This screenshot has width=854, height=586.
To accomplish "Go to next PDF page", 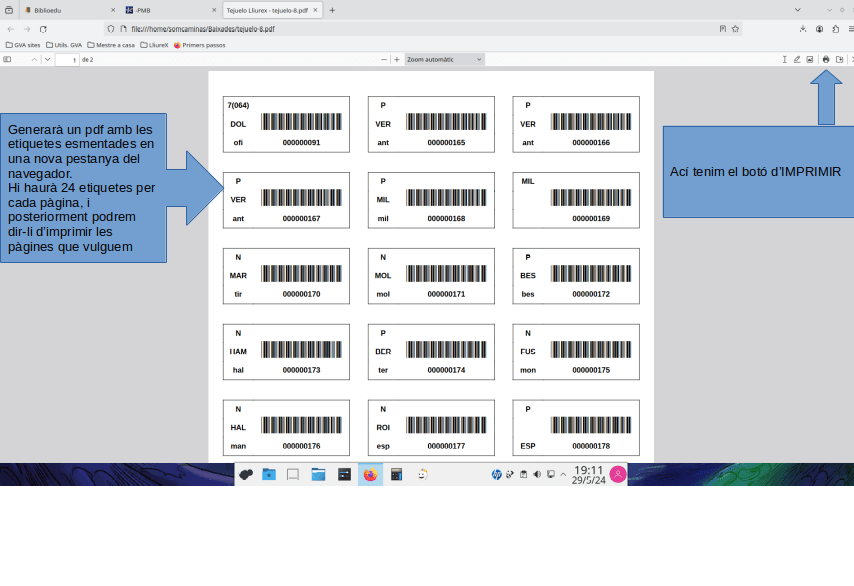I will 47,59.
